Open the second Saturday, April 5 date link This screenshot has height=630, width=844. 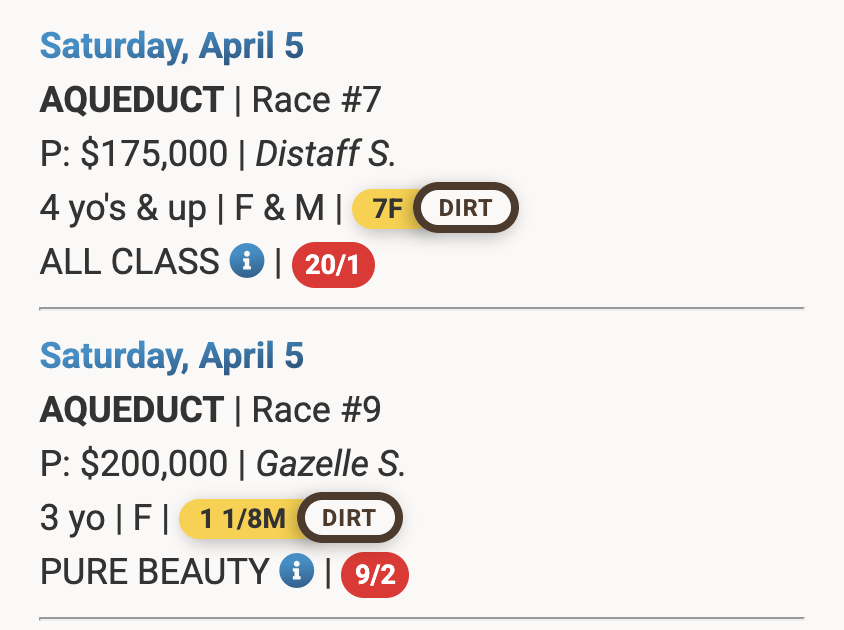pyautogui.click(x=171, y=356)
